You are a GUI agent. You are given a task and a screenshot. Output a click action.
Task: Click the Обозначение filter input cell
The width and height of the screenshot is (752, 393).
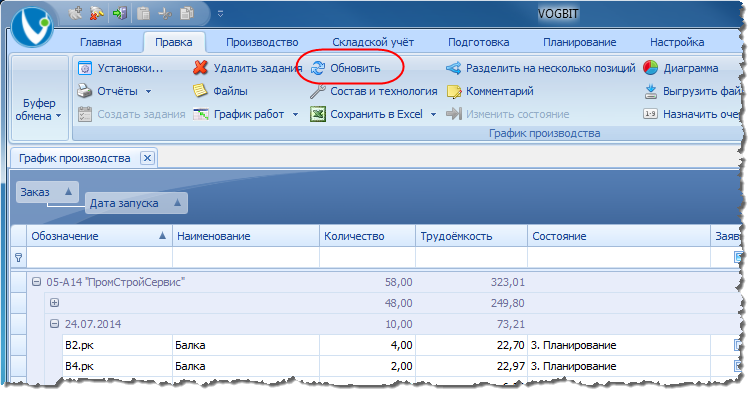point(99,257)
